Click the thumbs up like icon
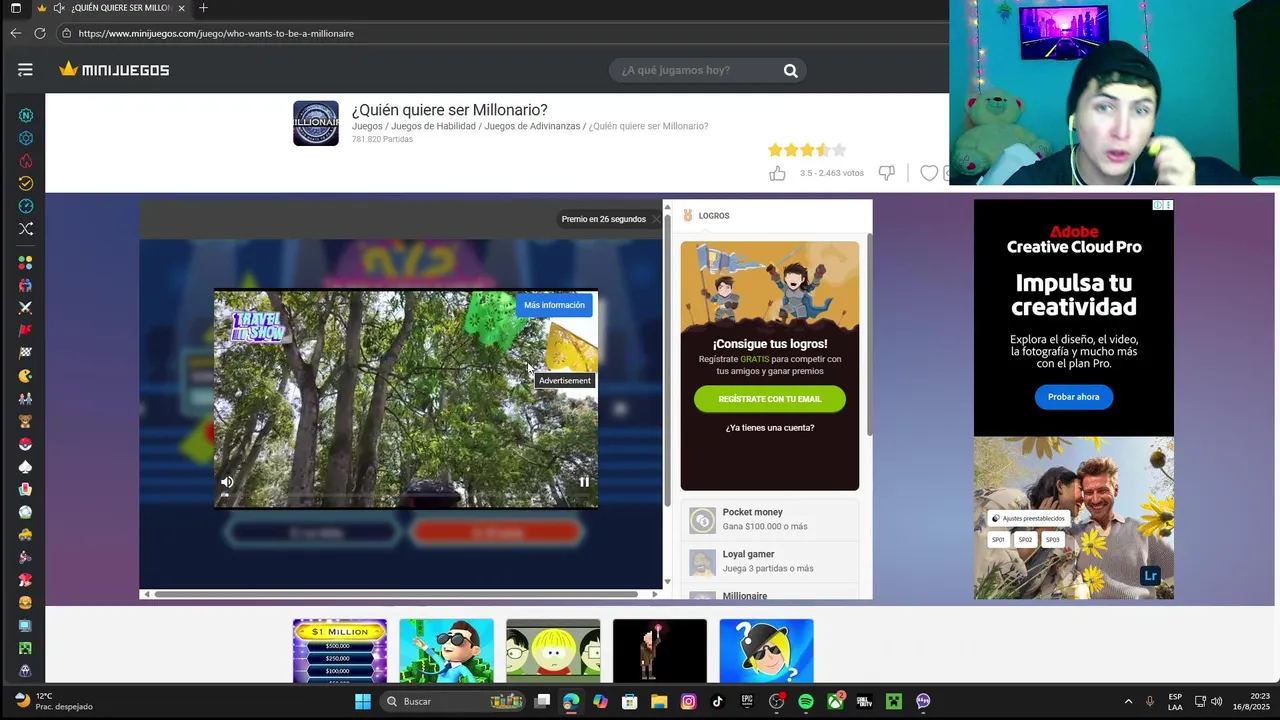 pyautogui.click(x=777, y=173)
